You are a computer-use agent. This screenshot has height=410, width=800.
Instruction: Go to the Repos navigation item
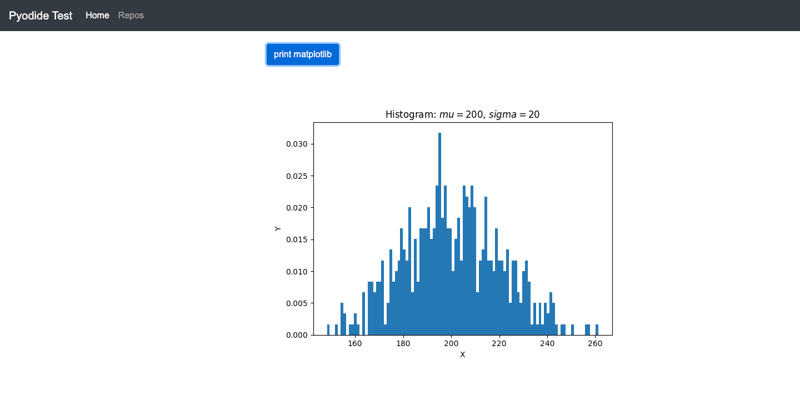[x=131, y=16]
